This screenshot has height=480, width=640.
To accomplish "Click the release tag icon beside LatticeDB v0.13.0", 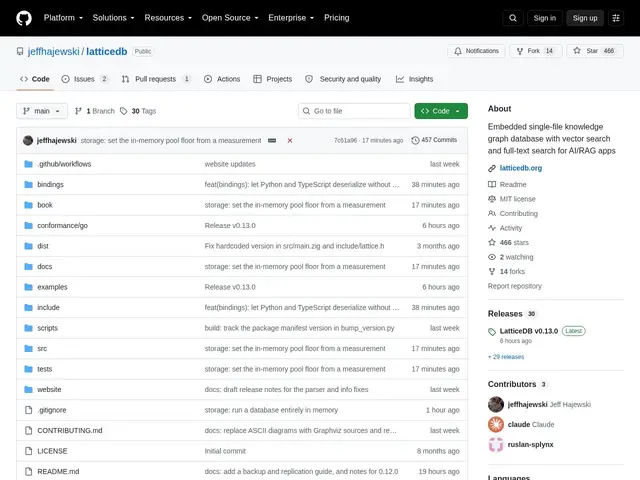I will click(492, 332).
